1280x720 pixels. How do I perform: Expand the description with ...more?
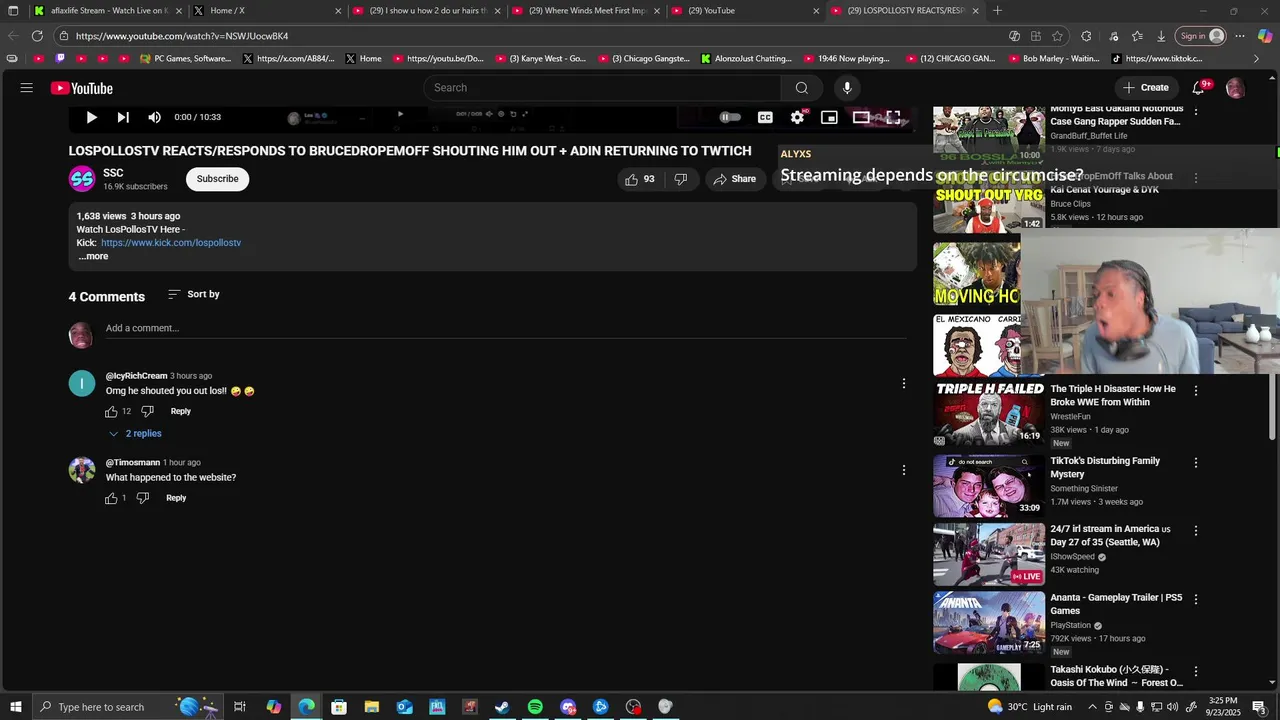pos(93,257)
